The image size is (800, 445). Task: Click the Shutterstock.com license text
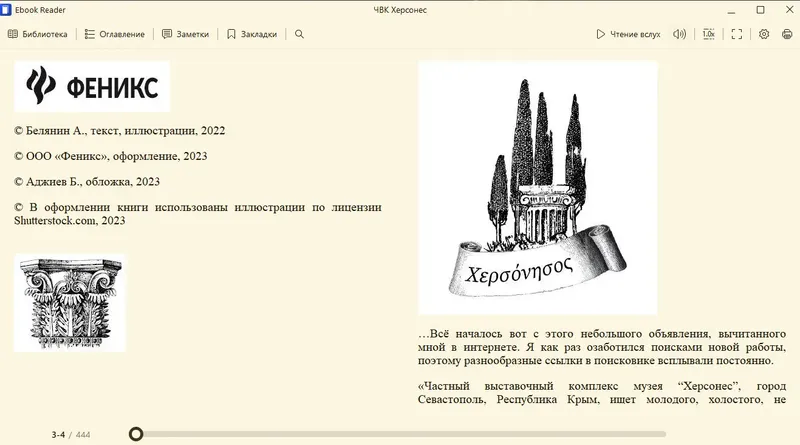pos(197,214)
